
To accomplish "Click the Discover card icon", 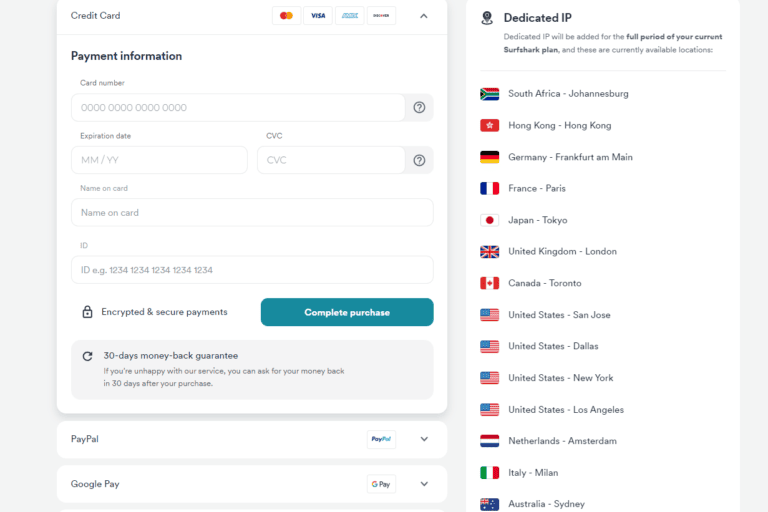I will tap(381, 16).
